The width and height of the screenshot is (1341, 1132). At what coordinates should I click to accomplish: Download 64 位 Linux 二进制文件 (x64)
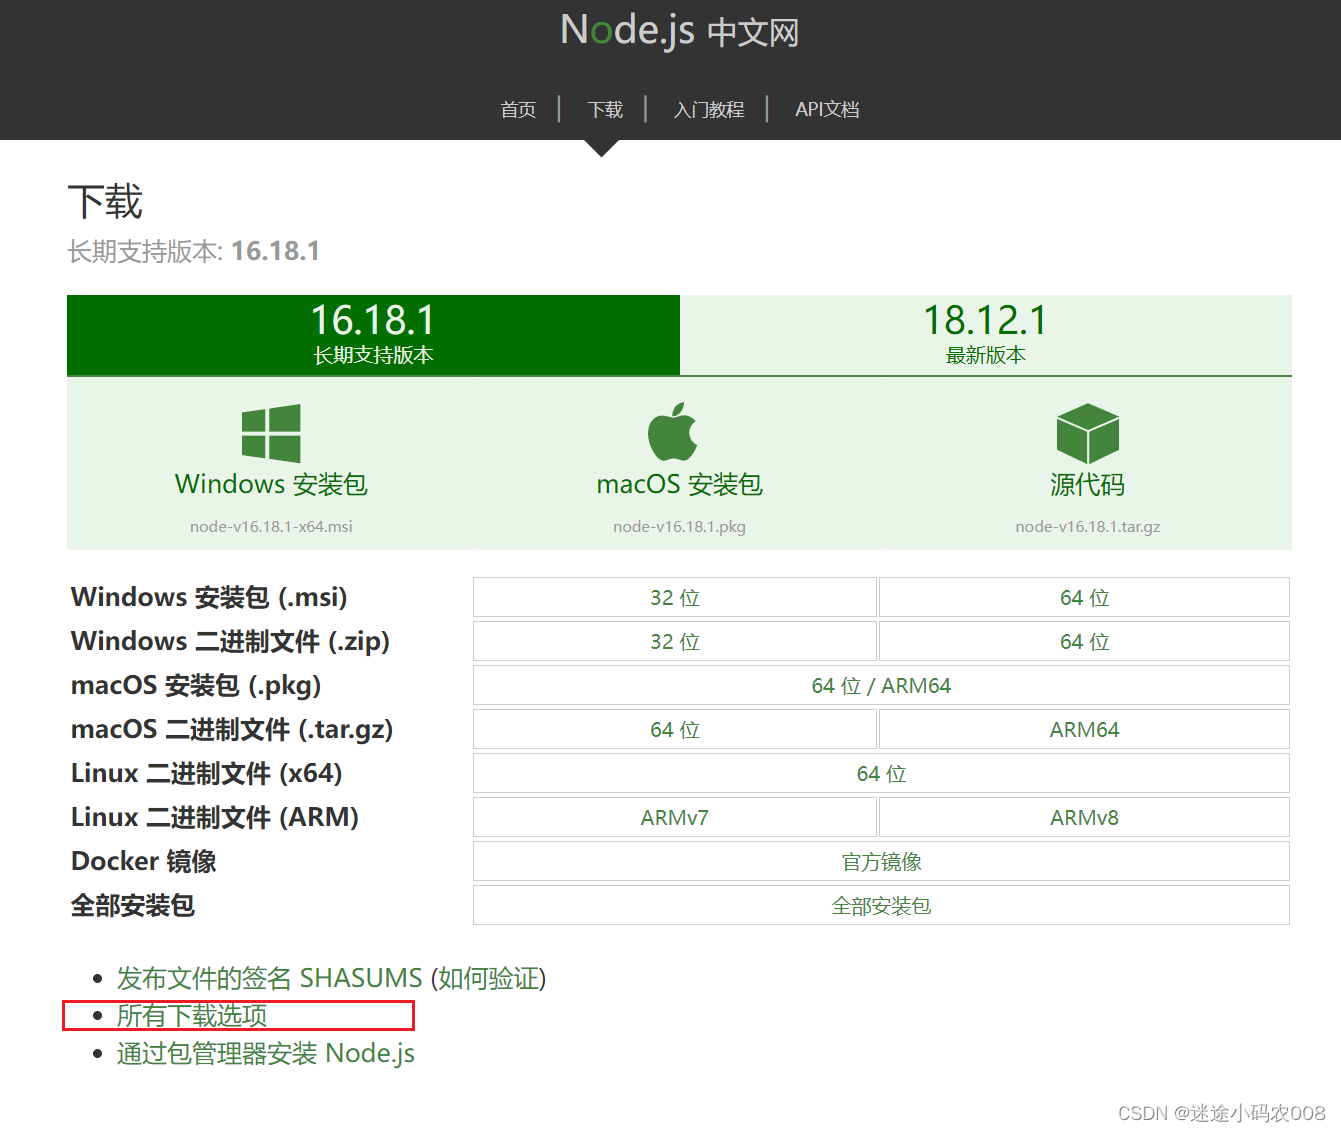[x=881, y=773]
